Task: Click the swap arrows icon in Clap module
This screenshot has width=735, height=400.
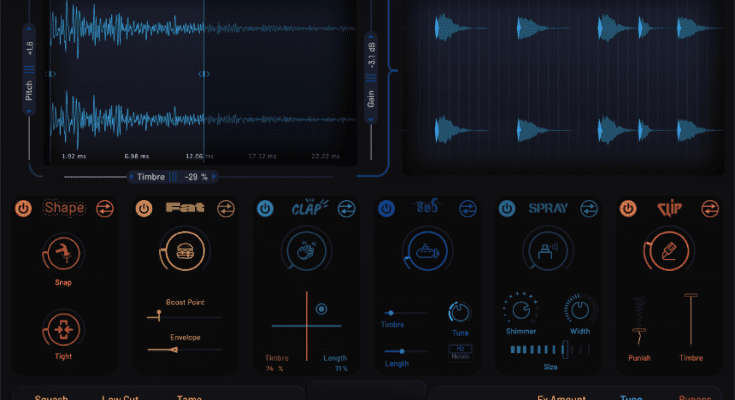Action: click(346, 209)
